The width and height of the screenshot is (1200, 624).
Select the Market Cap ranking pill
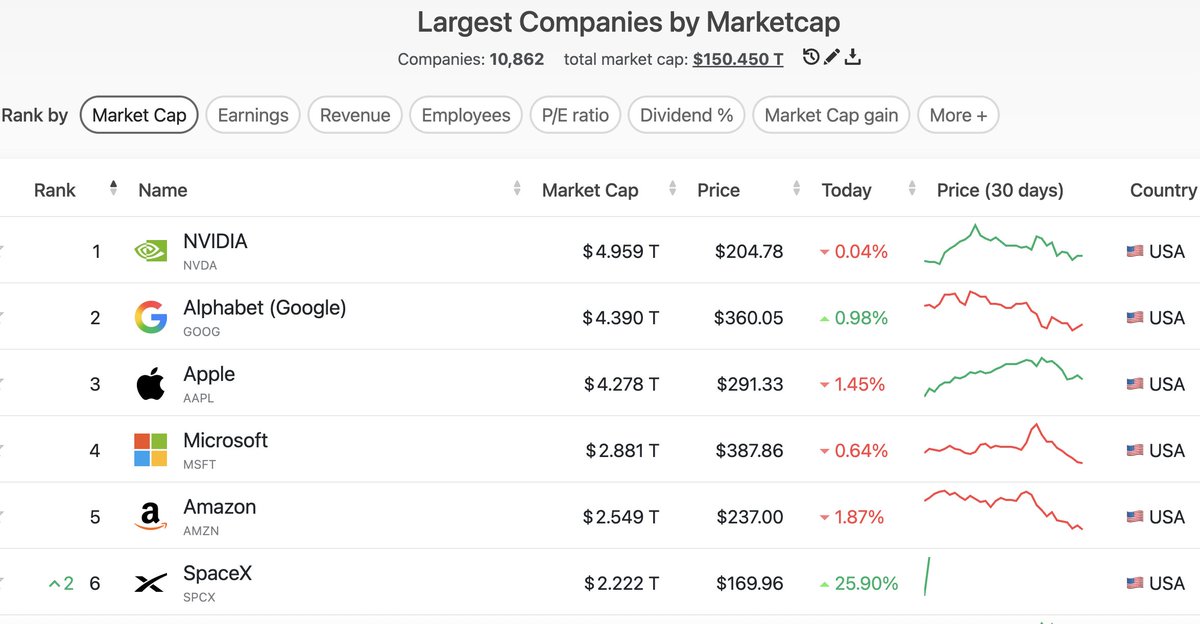click(x=139, y=115)
